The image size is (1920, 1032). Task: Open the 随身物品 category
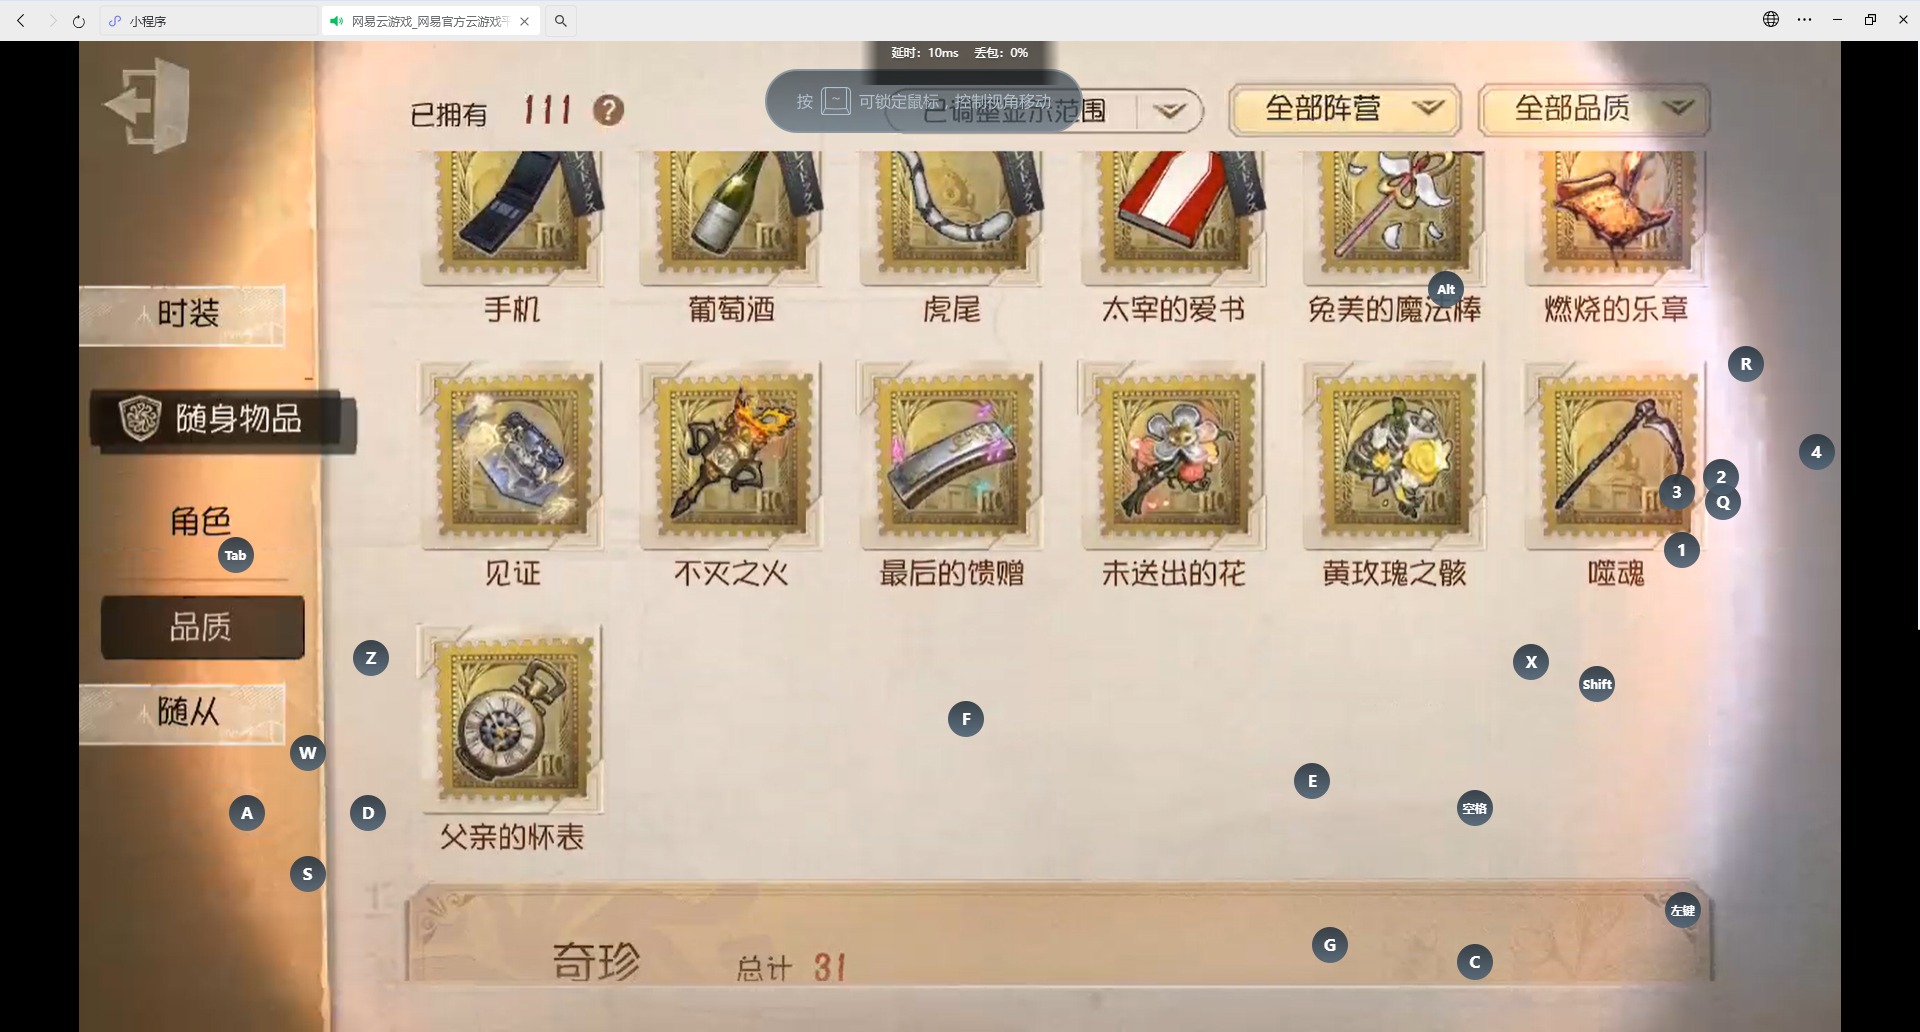click(x=222, y=419)
